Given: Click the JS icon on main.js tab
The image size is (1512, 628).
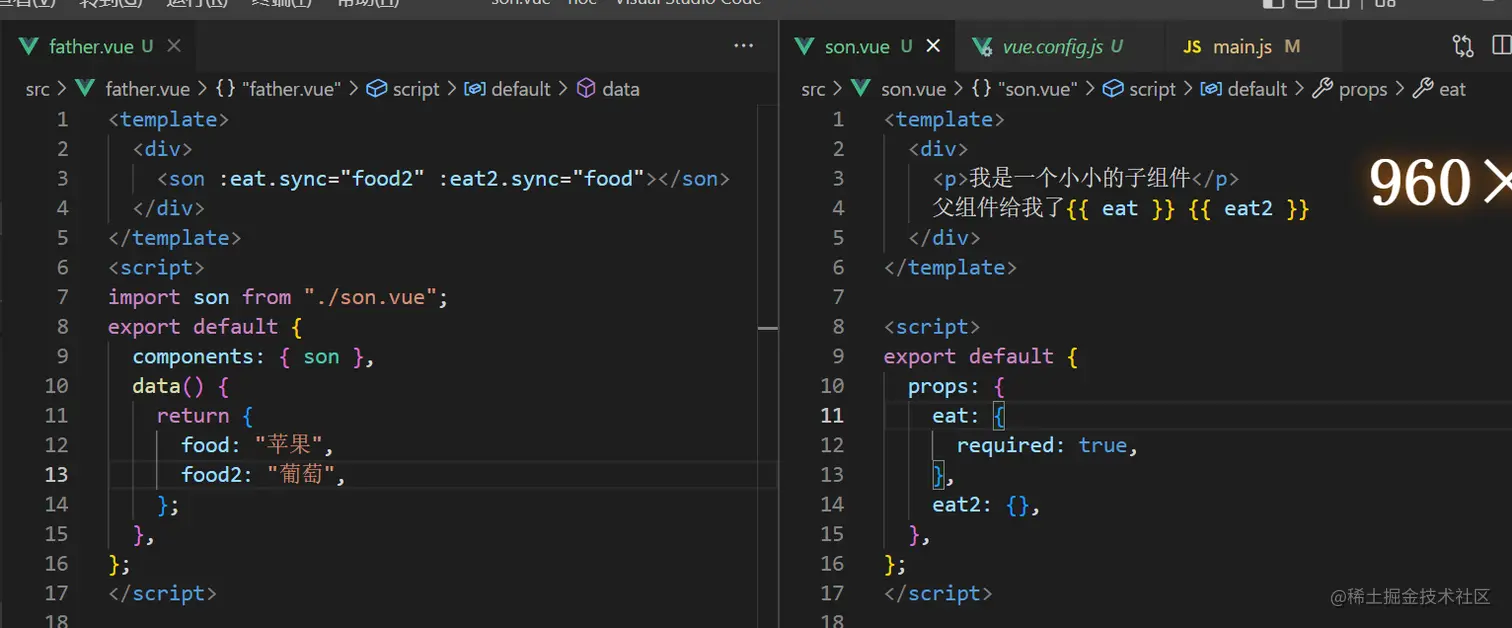Looking at the screenshot, I should pyautogui.click(x=1192, y=47).
